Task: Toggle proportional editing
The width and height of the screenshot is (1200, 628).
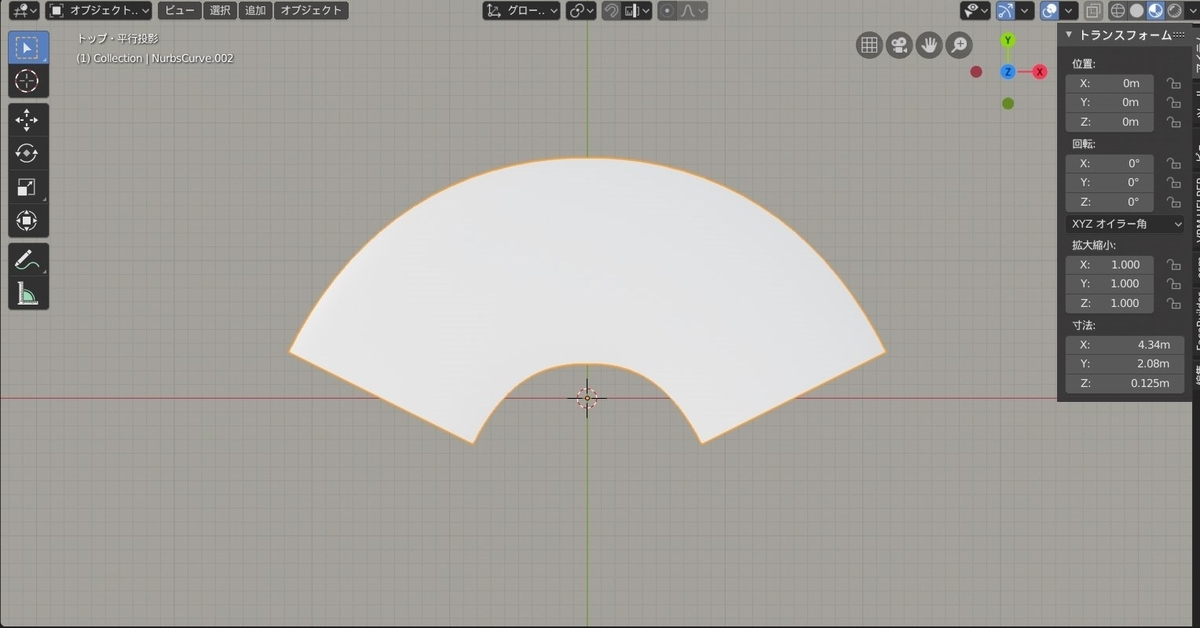Action: click(667, 11)
